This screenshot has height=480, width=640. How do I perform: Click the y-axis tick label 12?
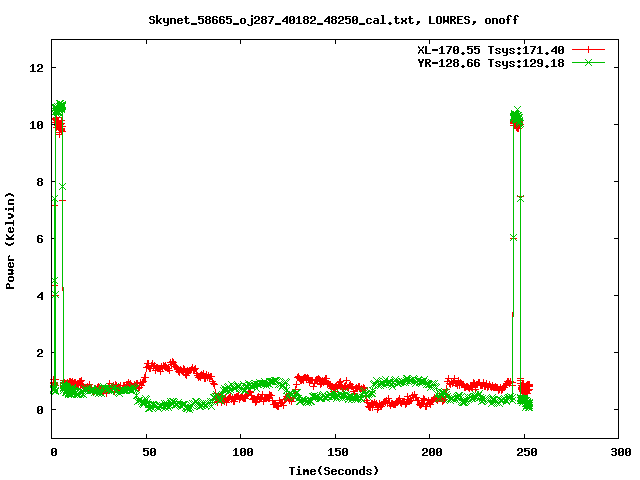click(x=36, y=68)
